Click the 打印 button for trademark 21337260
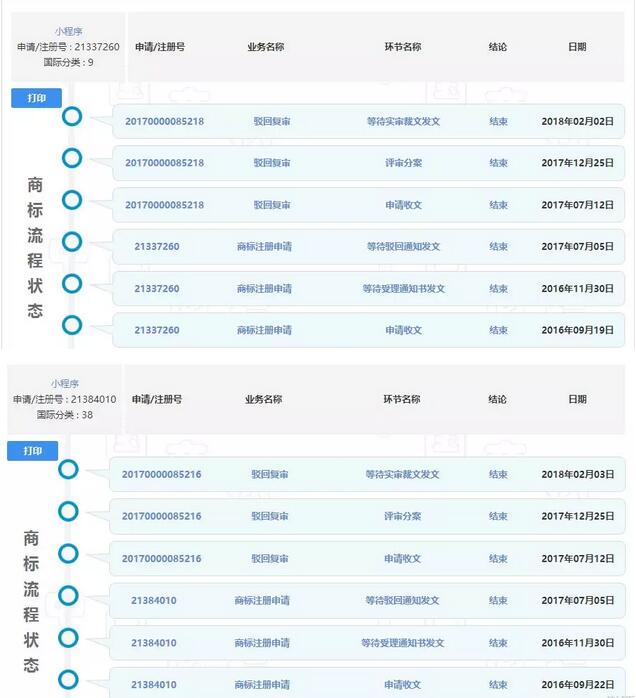Screen dimensions: 636x698 tap(36, 98)
